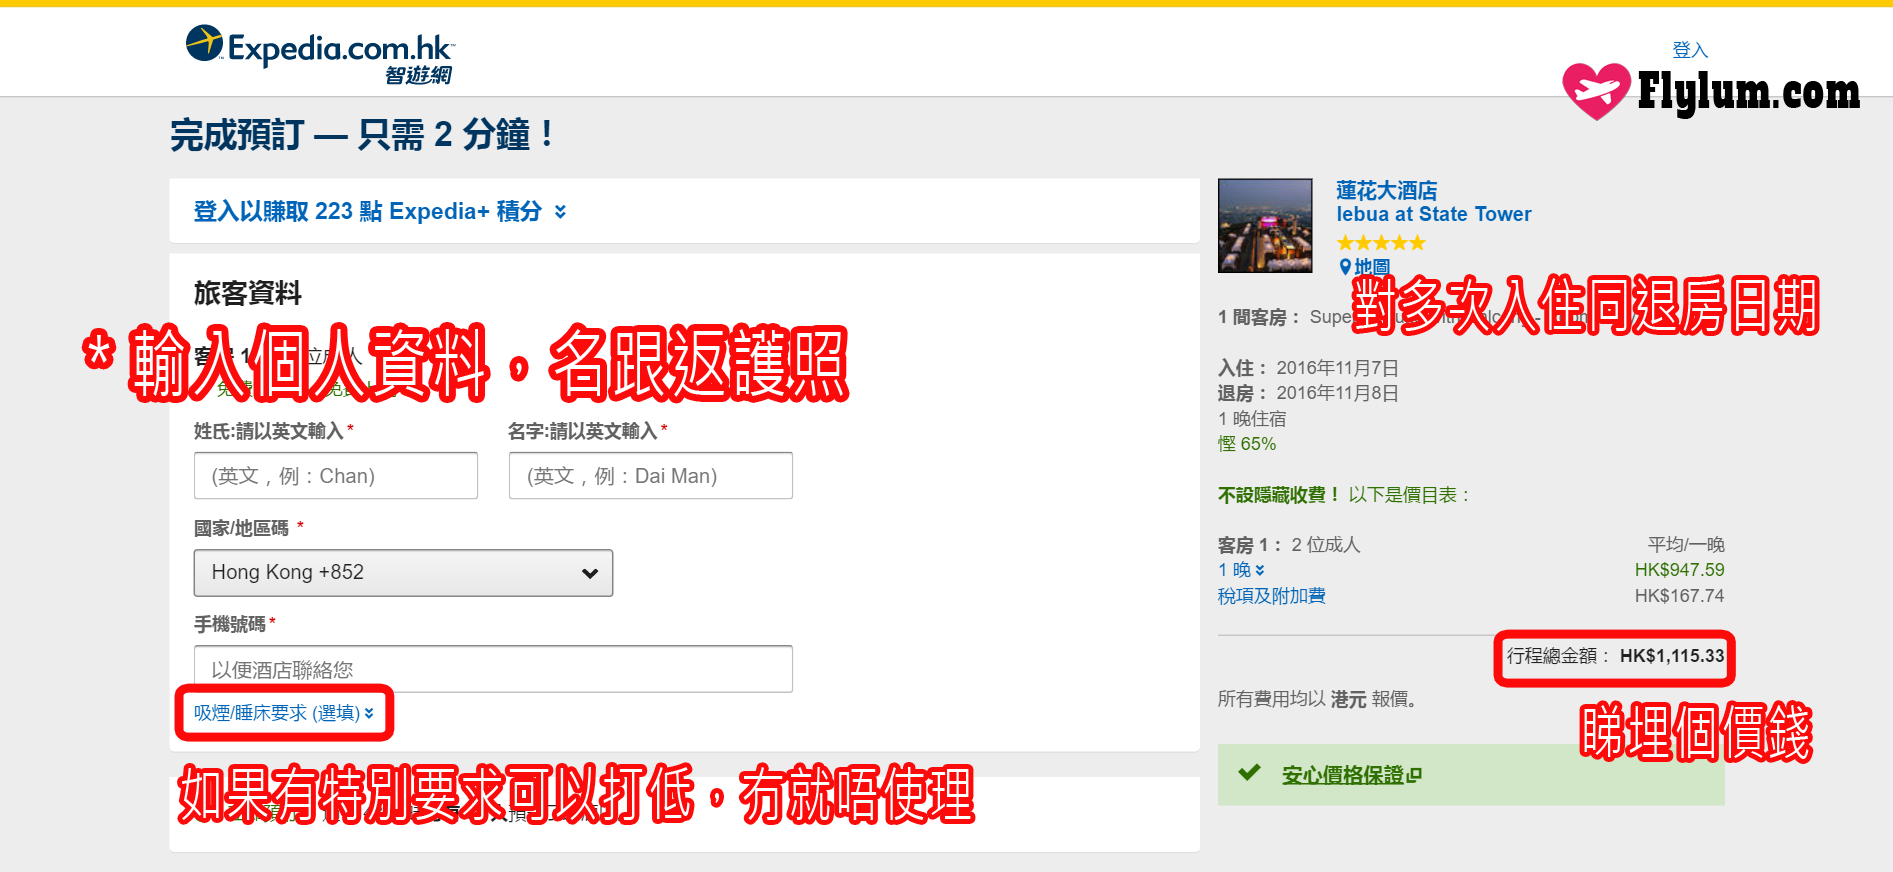Expand 吸煙/睡床要求 (選填) options
The image size is (1893, 872).
(284, 713)
